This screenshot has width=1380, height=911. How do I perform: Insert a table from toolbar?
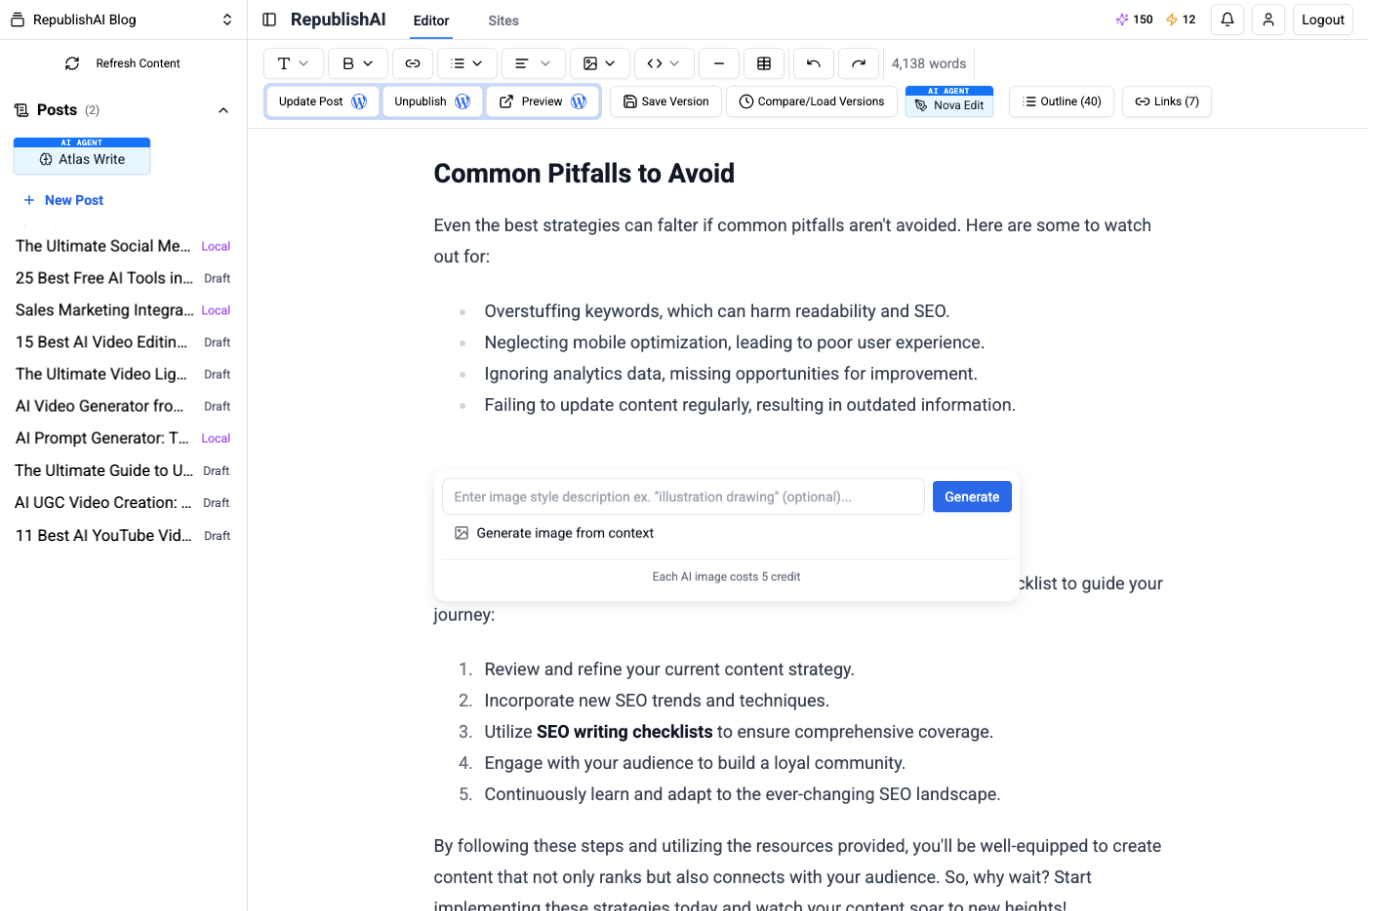pyautogui.click(x=764, y=63)
